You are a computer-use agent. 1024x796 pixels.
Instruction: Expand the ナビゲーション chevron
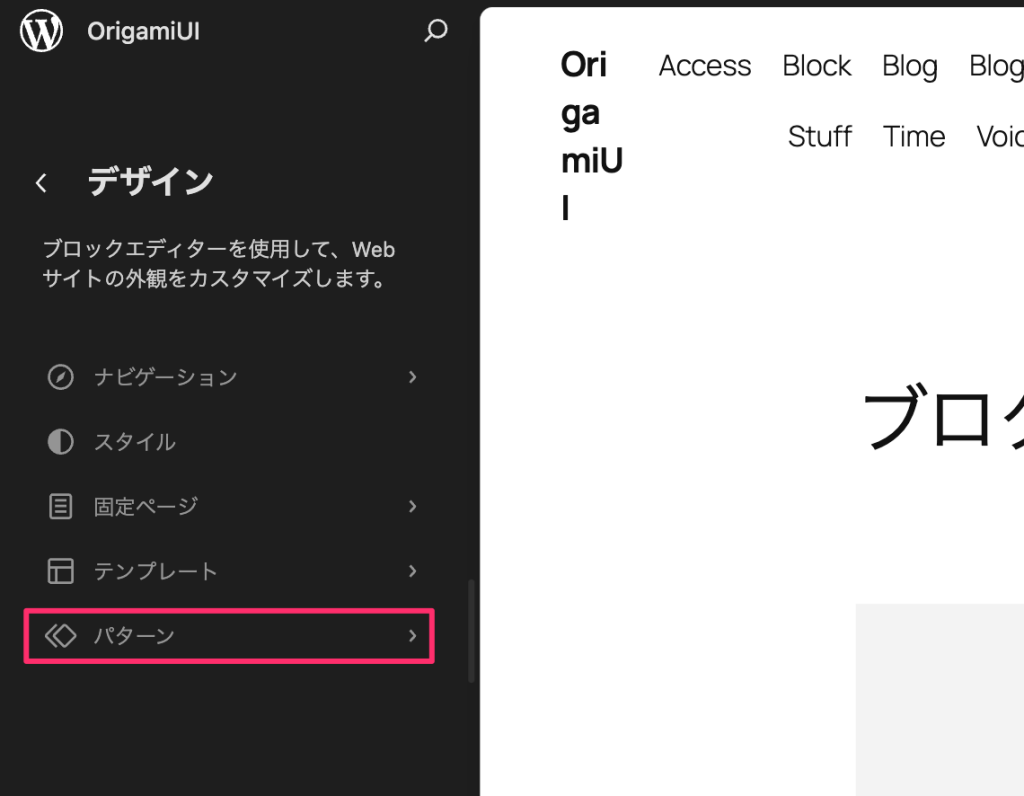[412, 377]
